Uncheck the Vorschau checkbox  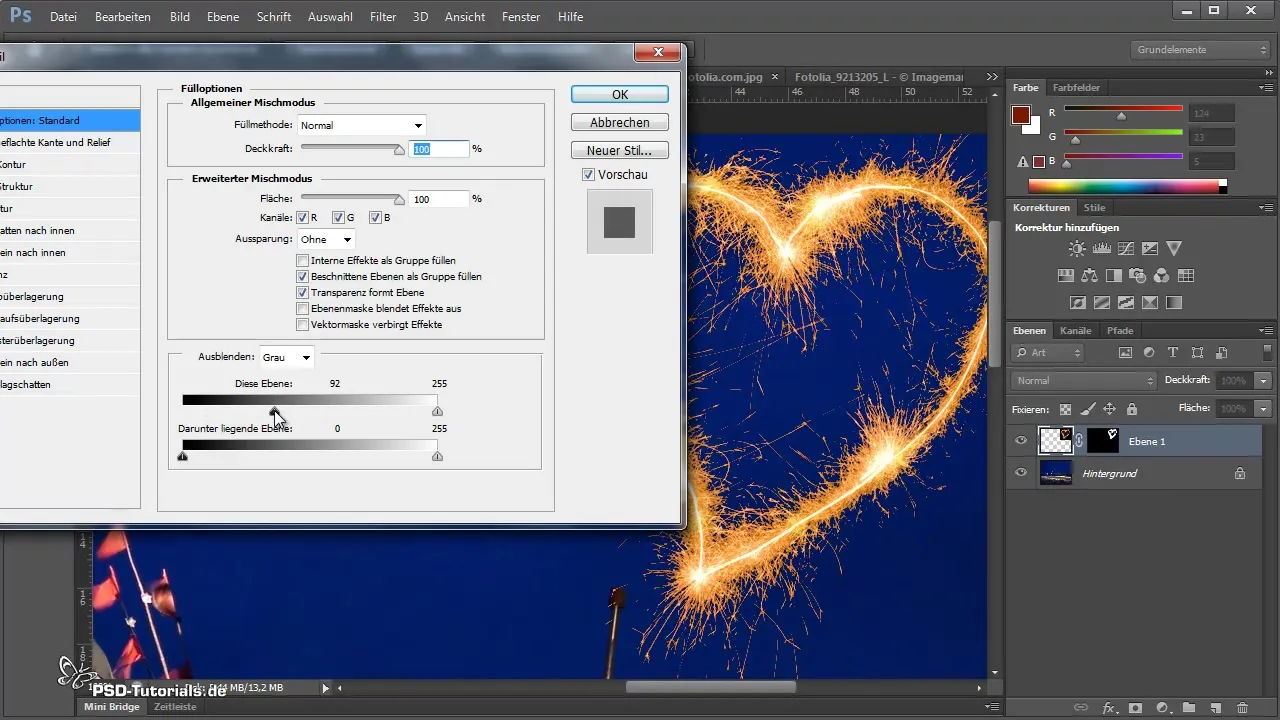588,175
